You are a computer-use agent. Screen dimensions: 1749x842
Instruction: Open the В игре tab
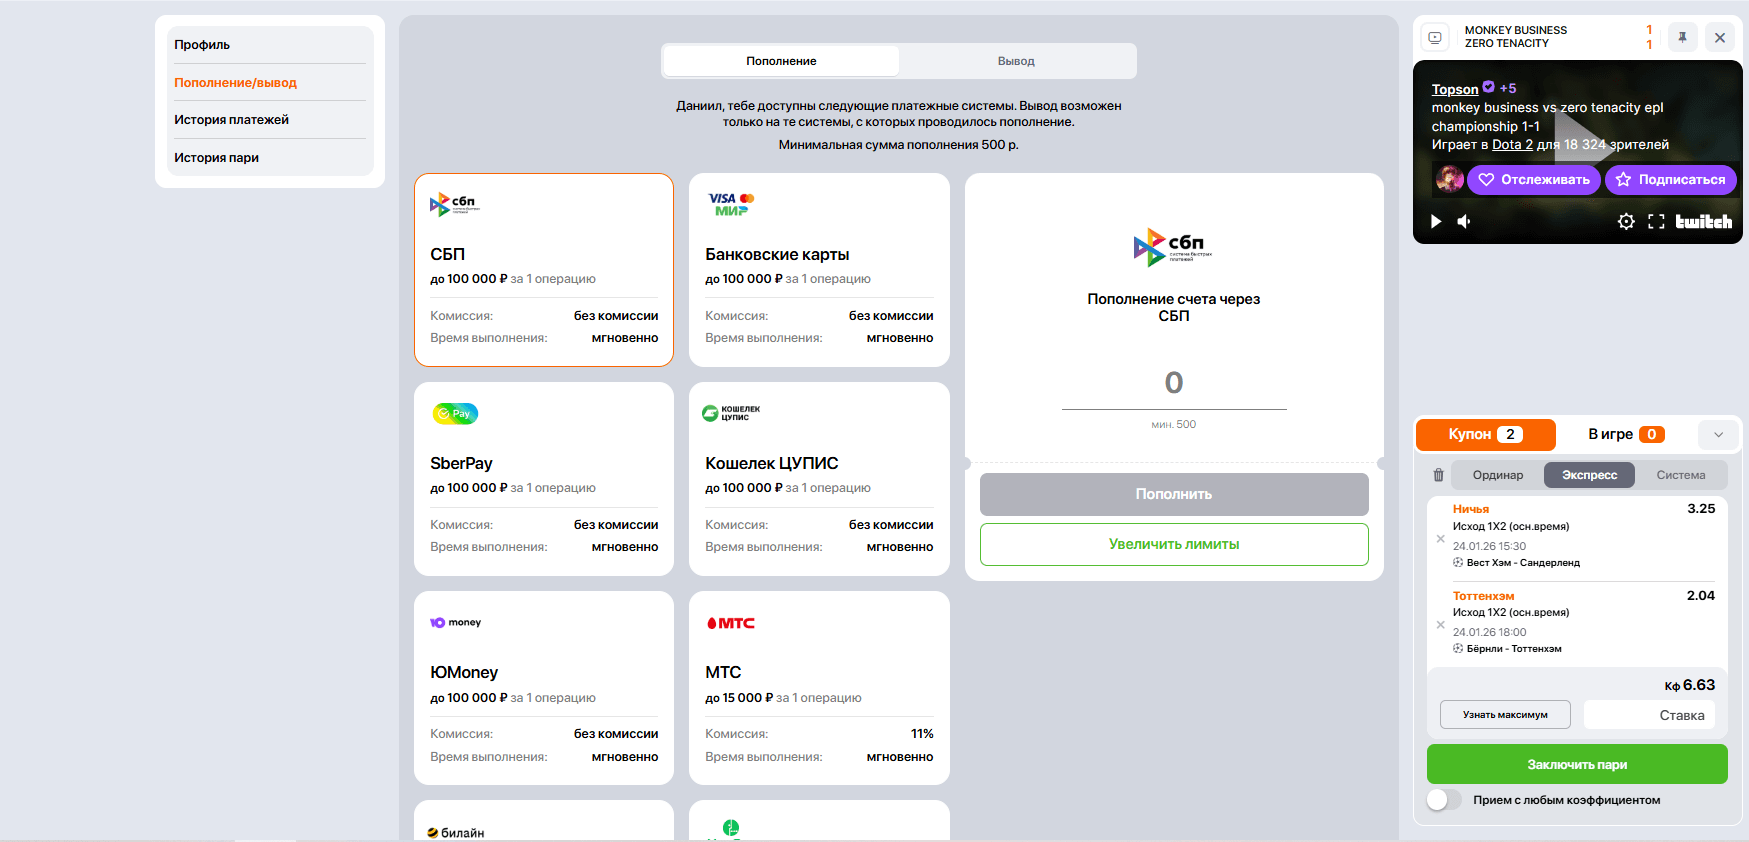click(1625, 435)
